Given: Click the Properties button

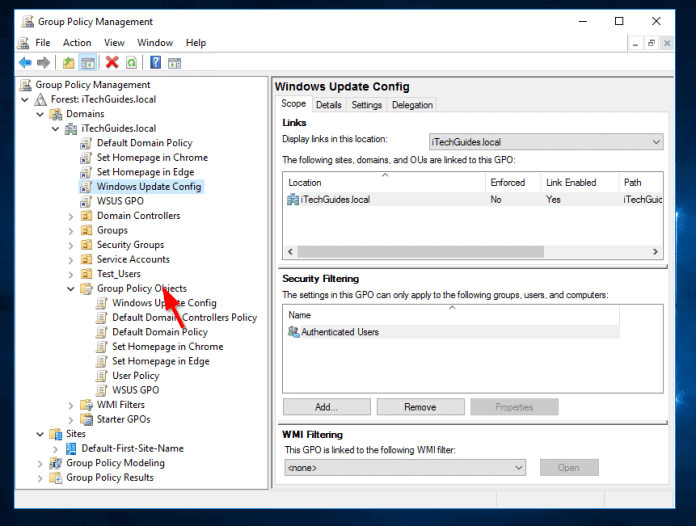Looking at the screenshot, I should click(x=514, y=407).
